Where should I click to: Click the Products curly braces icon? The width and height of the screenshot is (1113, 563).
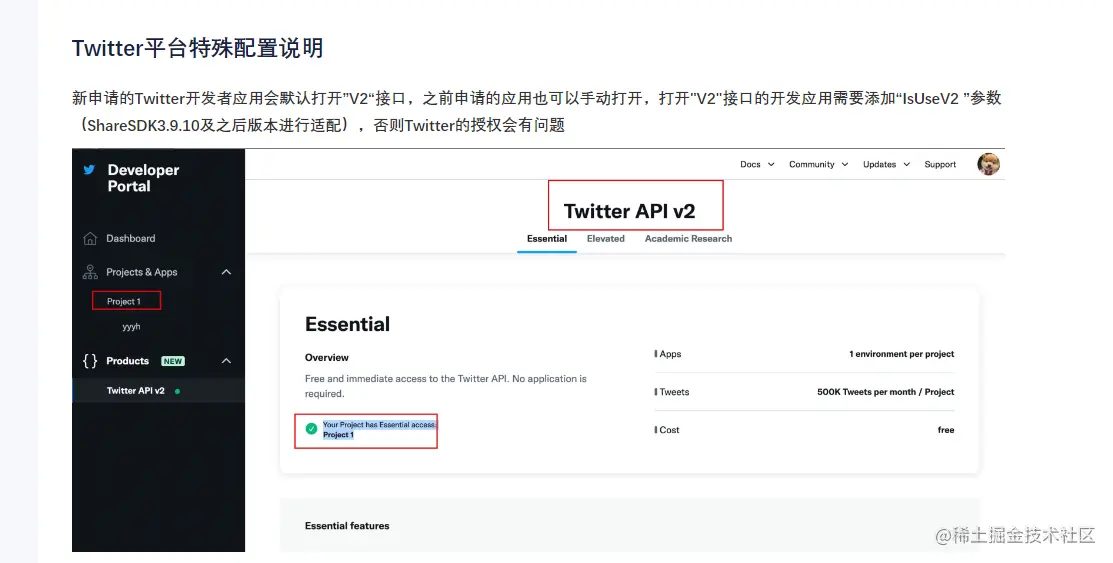[x=90, y=361]
